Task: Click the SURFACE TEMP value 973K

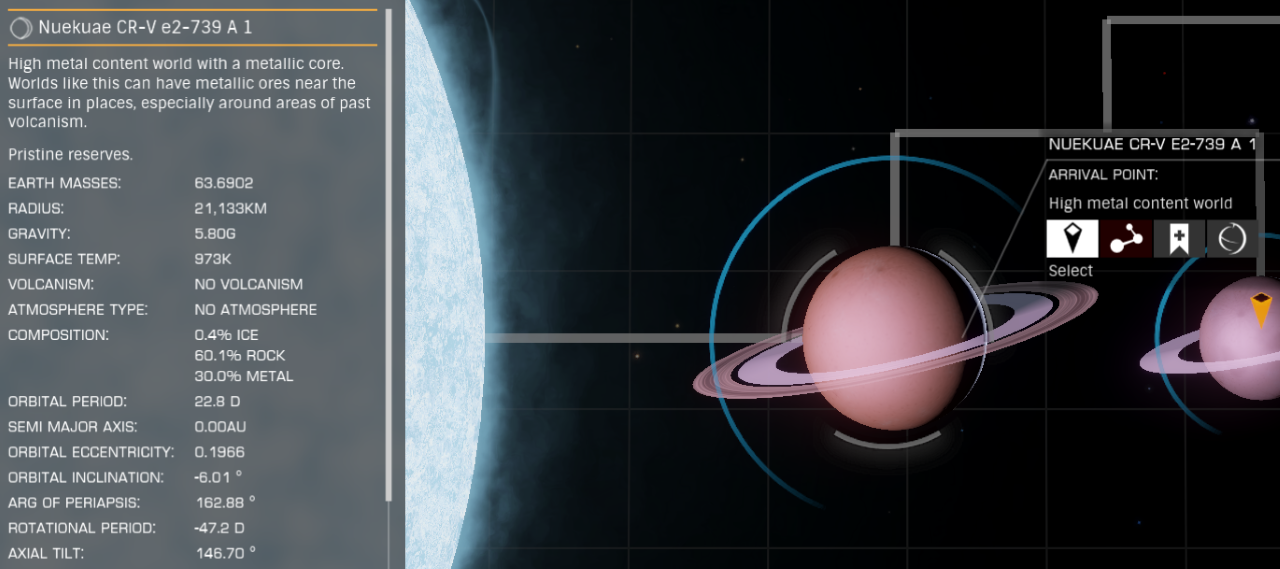Action: point(213,259)
